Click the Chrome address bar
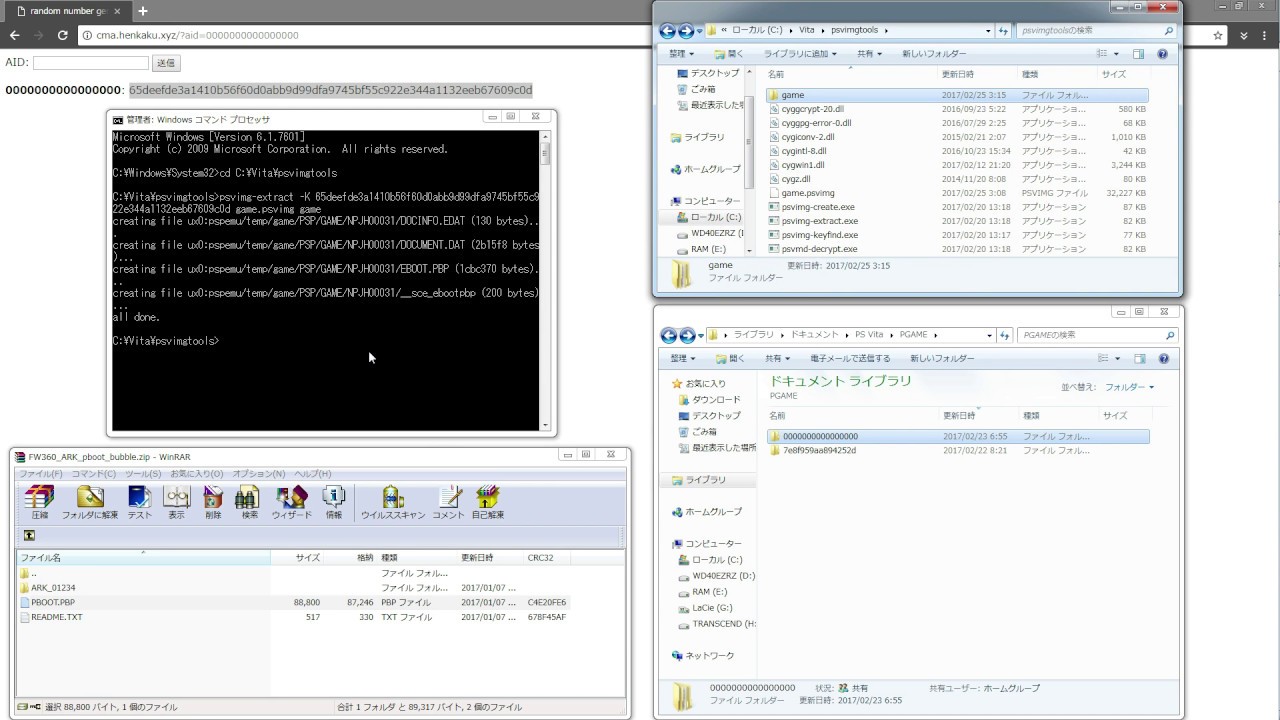 pyautogui.click(x=640, y=35)
